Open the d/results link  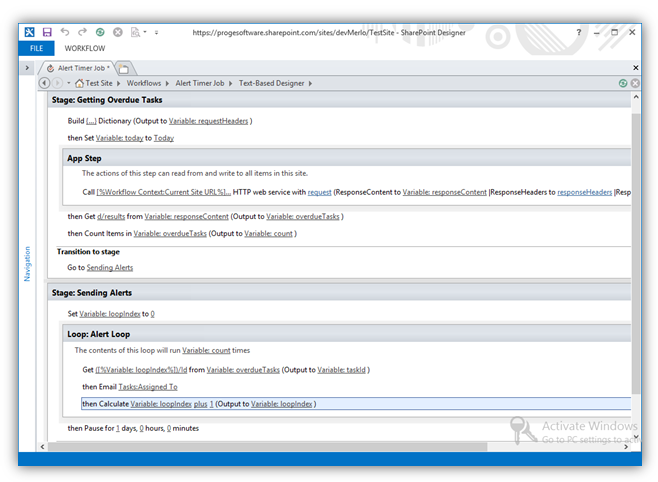[x=111, y=216]
